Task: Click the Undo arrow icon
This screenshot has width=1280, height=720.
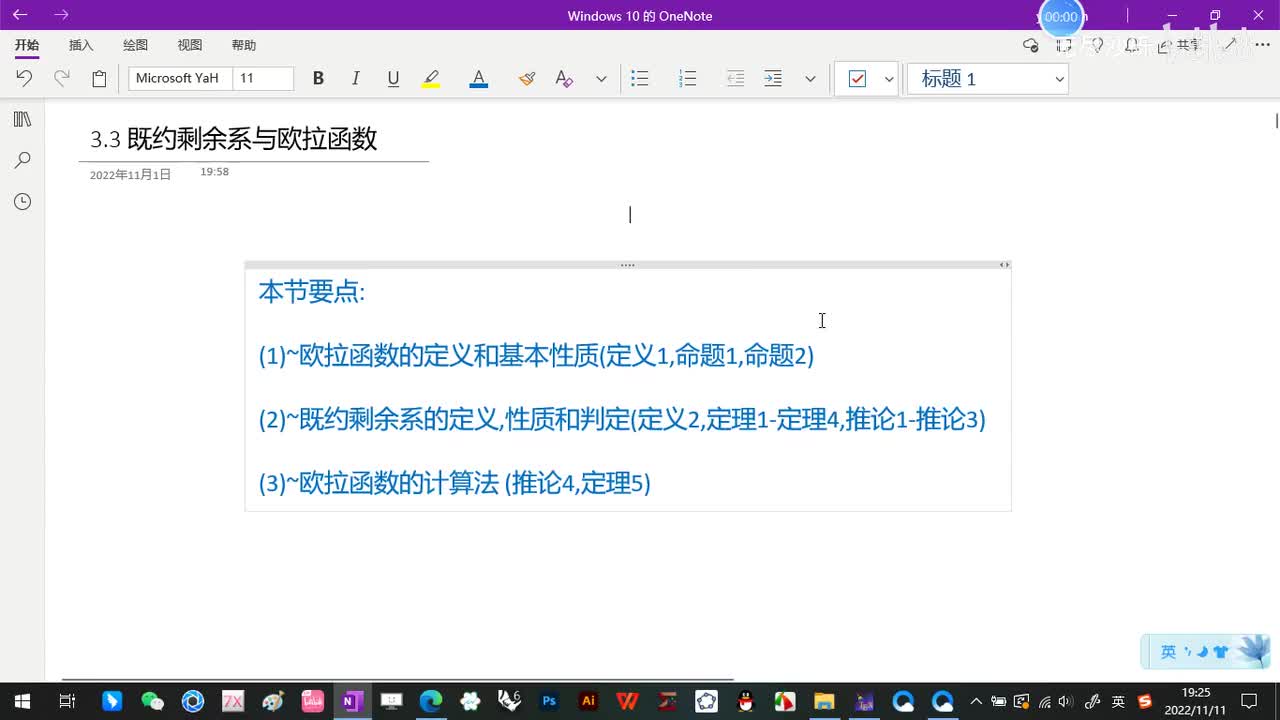Action: (x=24, y=78)
